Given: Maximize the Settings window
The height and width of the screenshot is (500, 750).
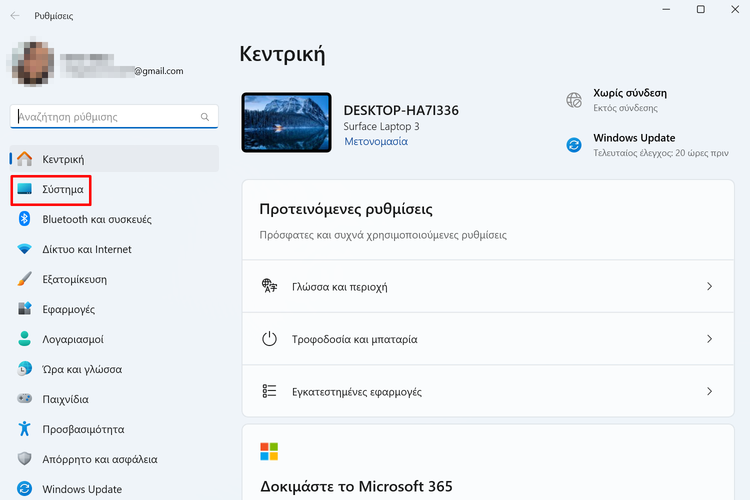Looking at the screenshot, I should pos(701,9).
